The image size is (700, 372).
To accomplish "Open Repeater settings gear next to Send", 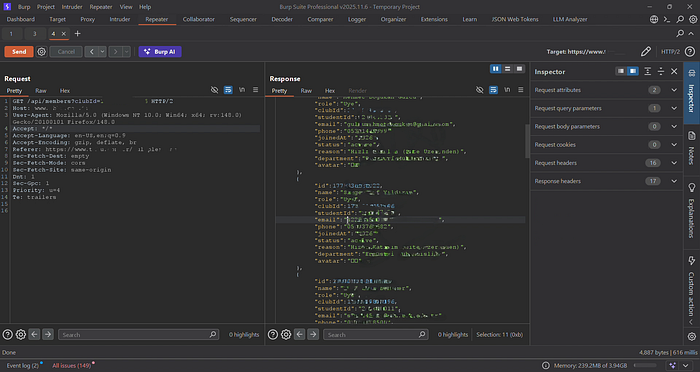I will [x=42, y=52].
